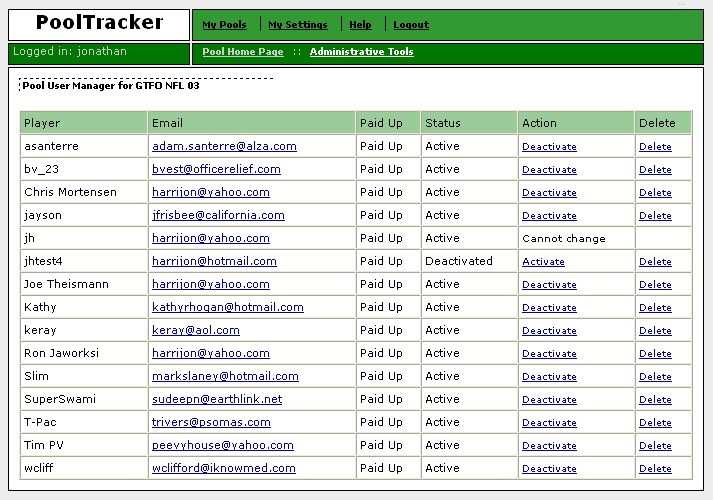The width and height of the screenshot is (713, 500).
Task: Email adam.santerre@alza.com
Action: coord(224,146)
